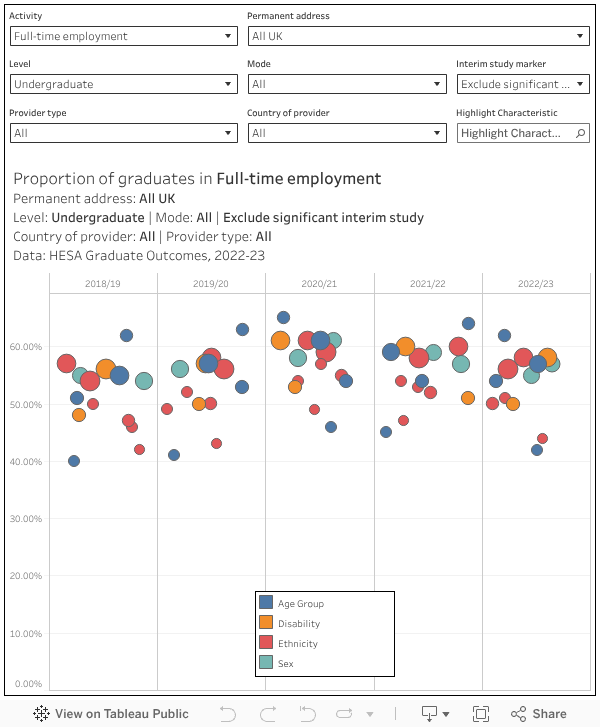
Task: Expand the Permanent address dropdown
Action: (418, 36)
